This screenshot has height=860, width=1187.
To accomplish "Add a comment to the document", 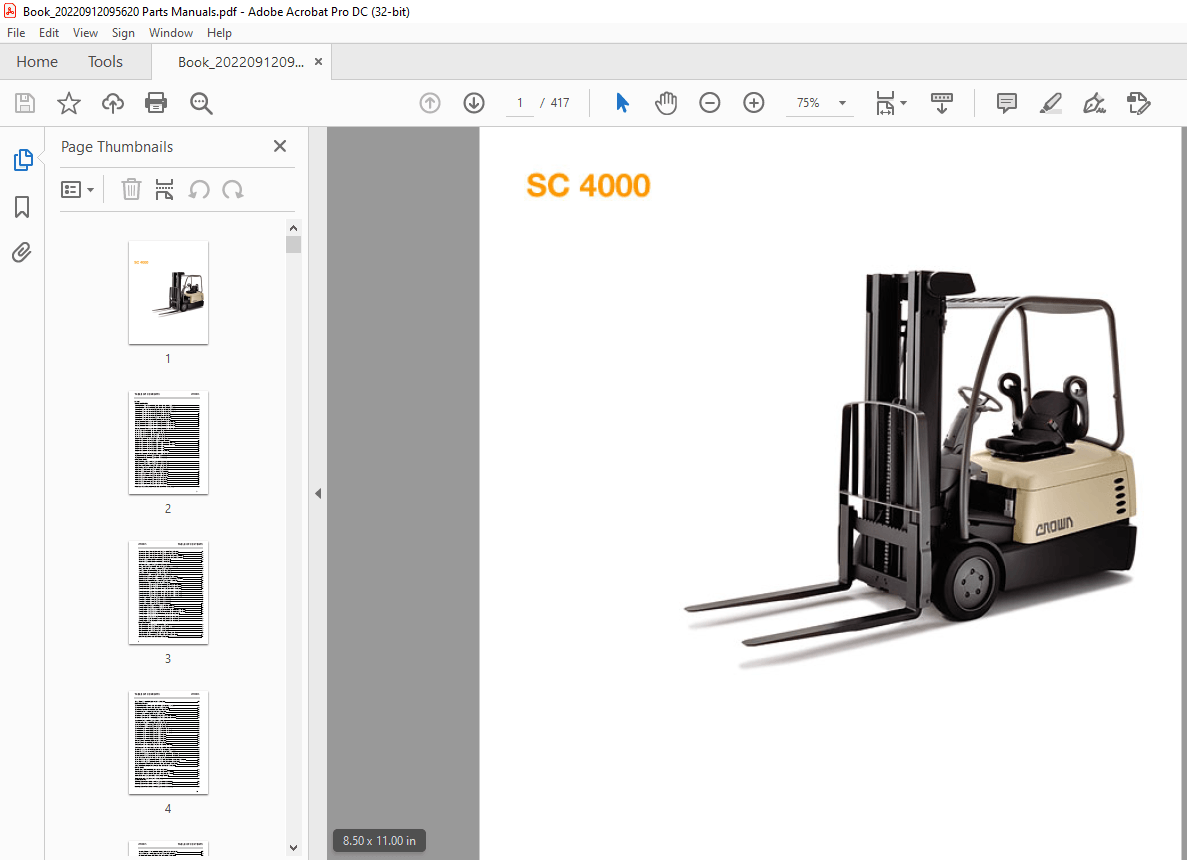I will coord(1006,102).
